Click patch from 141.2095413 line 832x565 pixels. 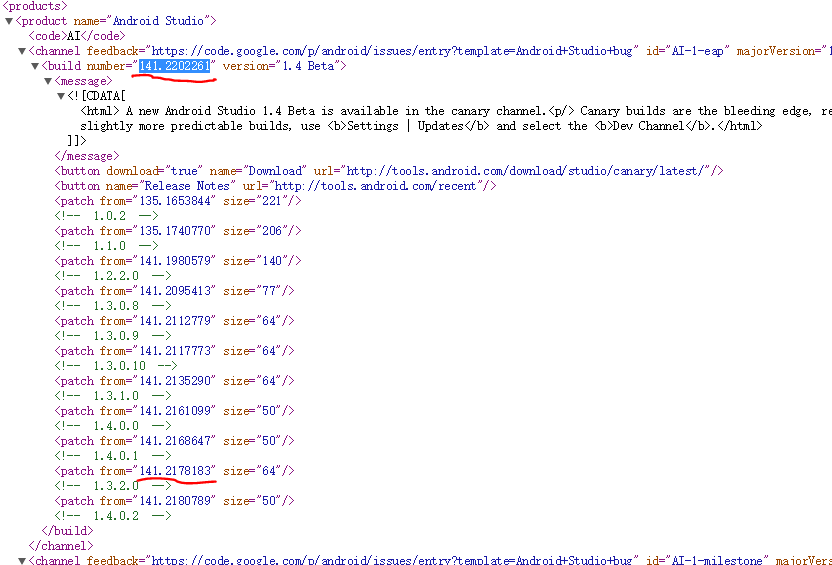coord(175,291)
